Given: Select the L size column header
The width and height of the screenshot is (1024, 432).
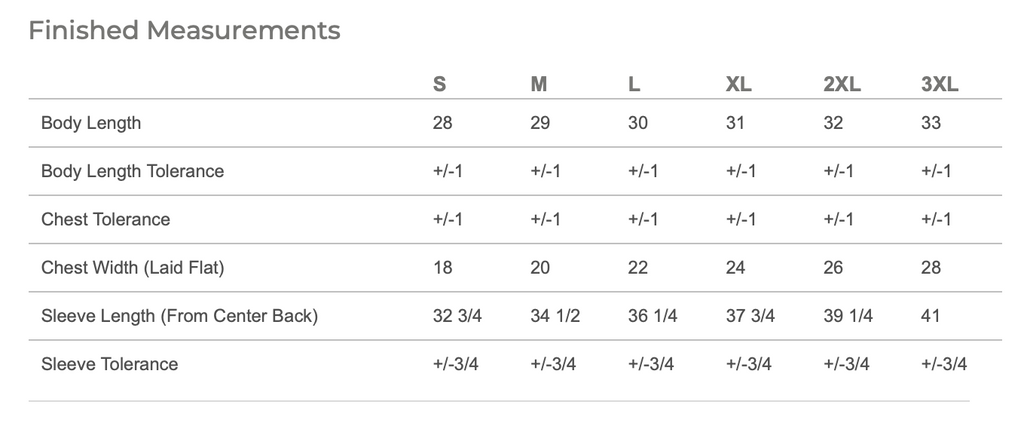Looking at the screenshot, I should pos(634,84).
